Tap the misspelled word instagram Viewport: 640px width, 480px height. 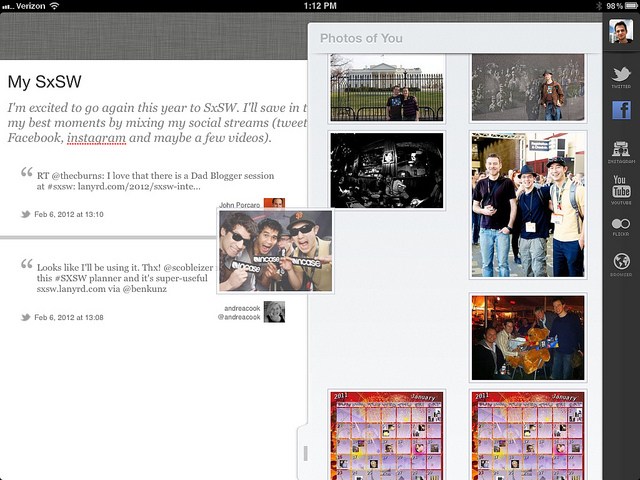[96, 138]
